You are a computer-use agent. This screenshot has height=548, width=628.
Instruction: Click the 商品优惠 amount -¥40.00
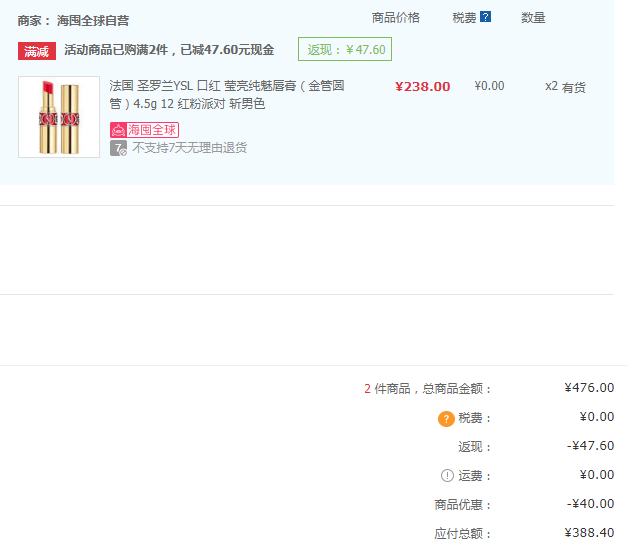pos(590,504)
